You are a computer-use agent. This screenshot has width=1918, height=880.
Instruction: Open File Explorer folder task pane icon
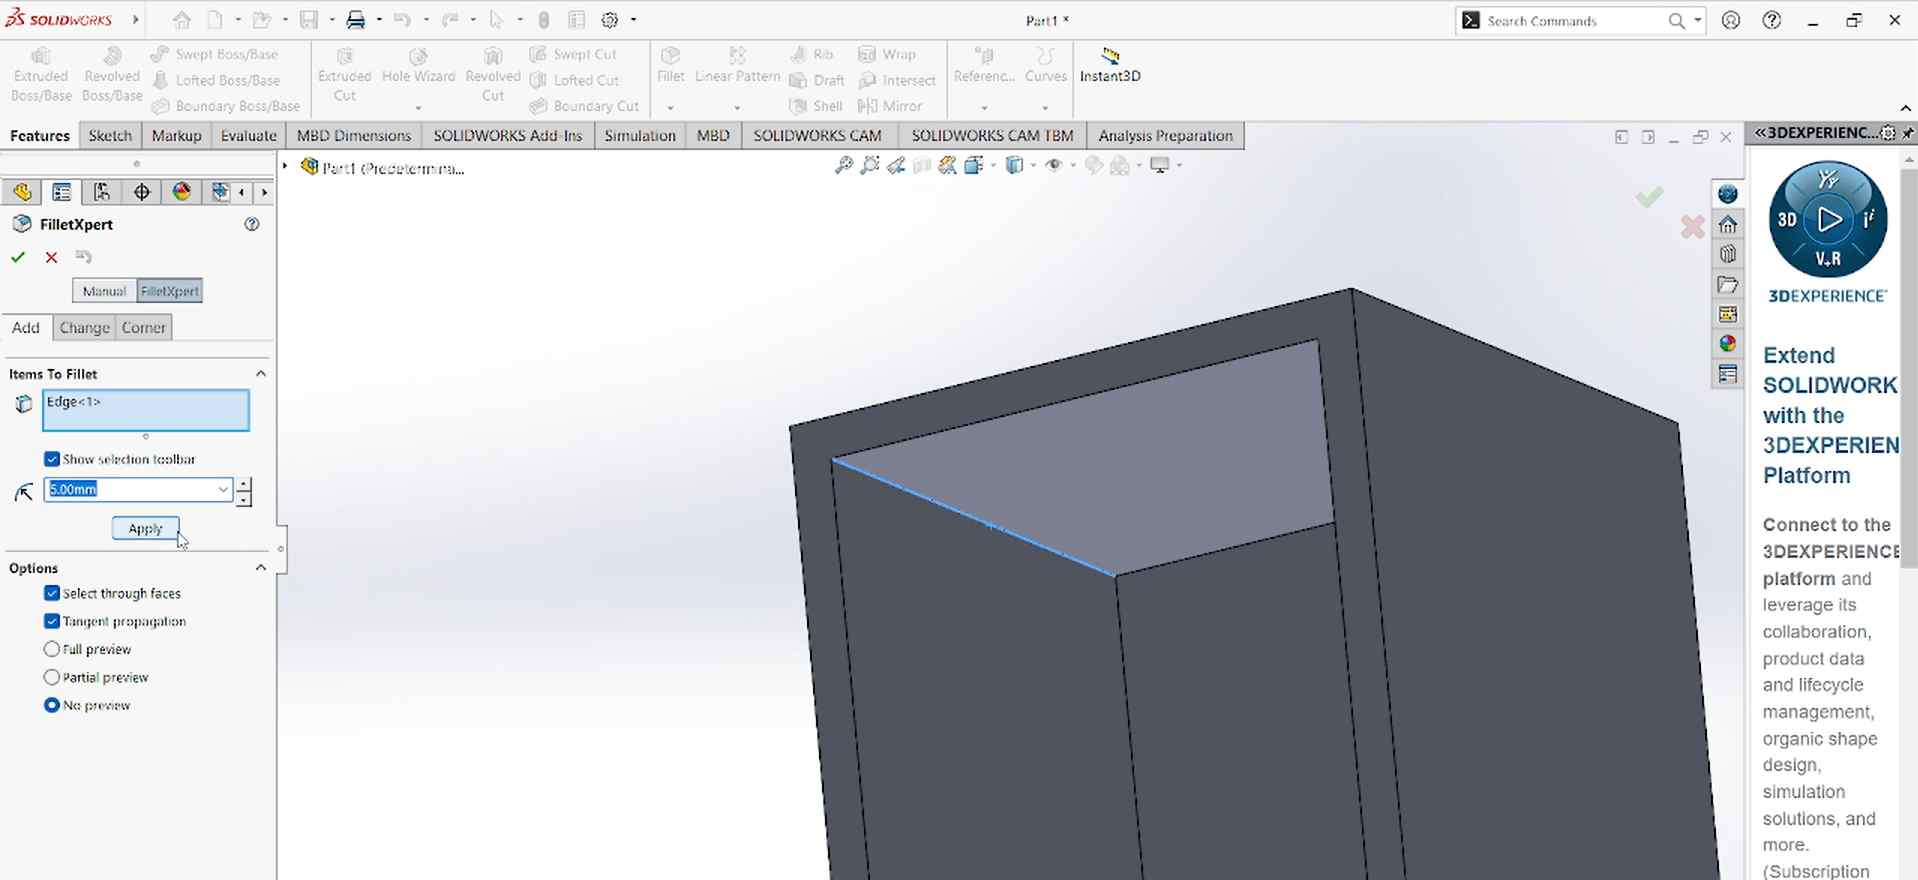point(1728,285)
